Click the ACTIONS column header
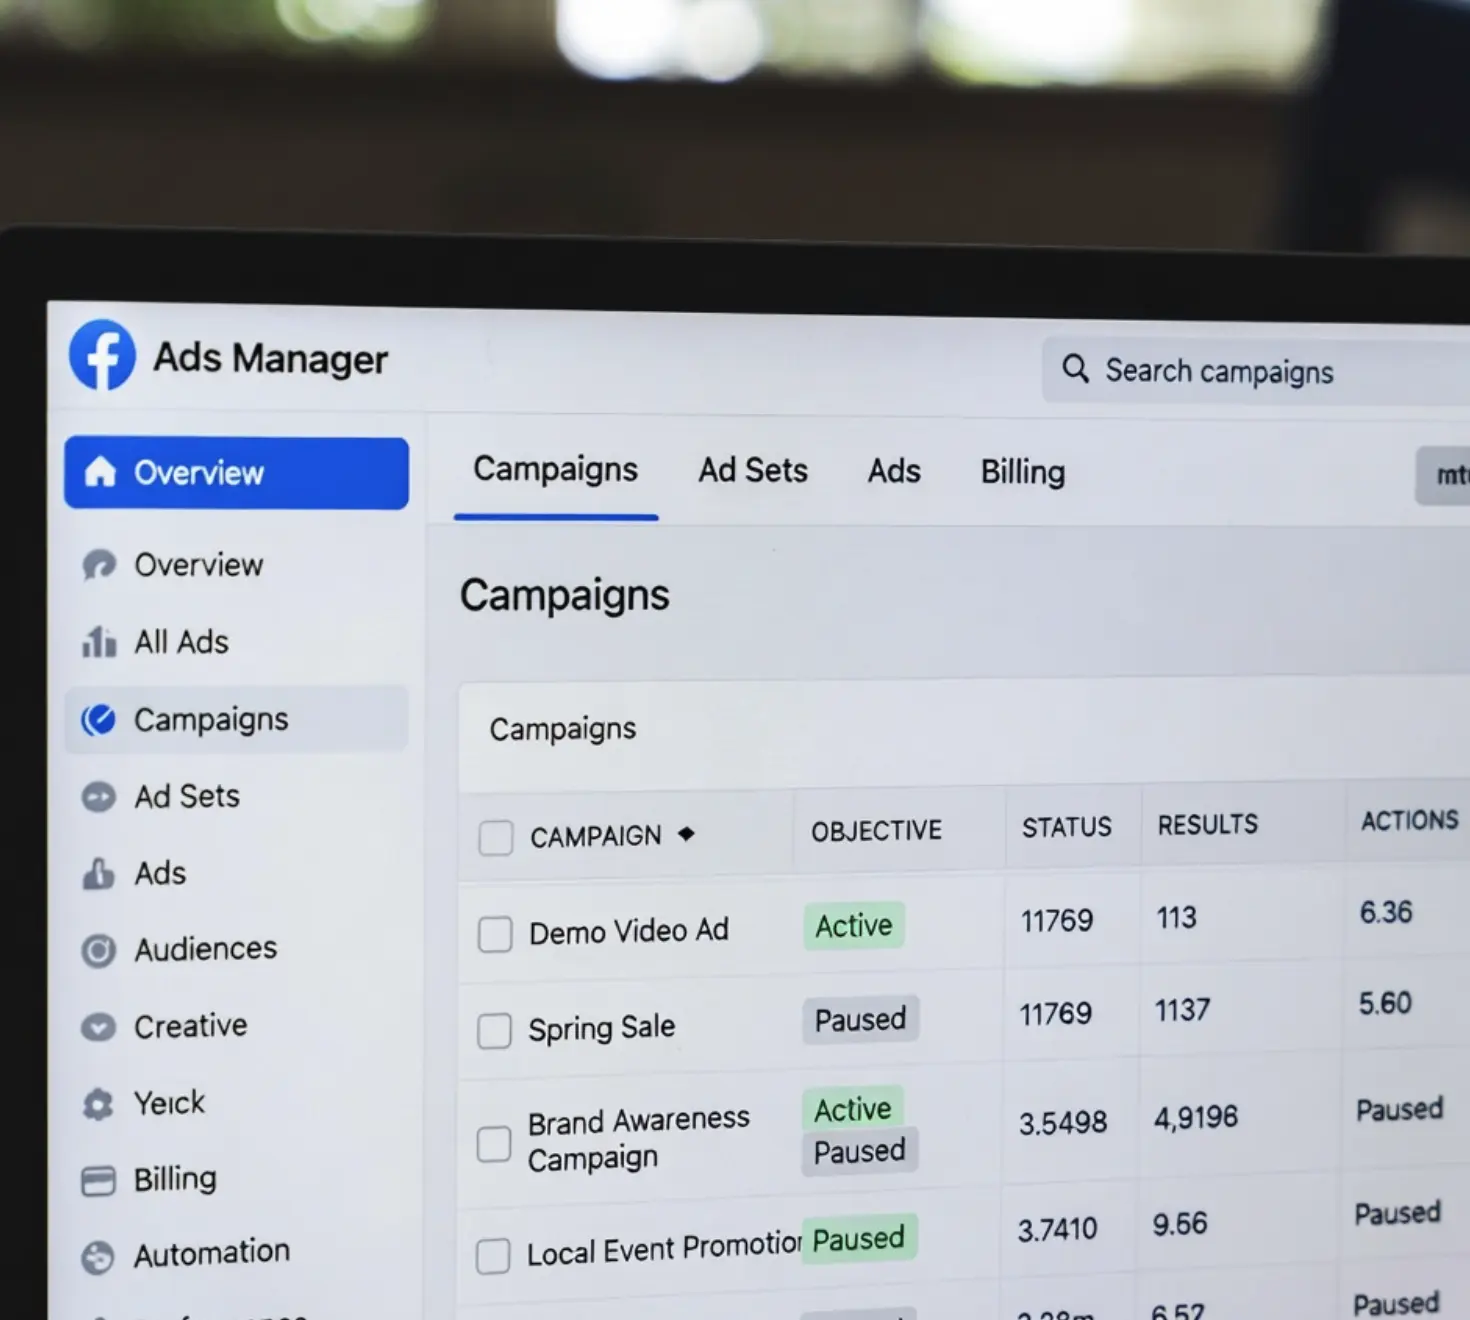This screenshot has width=1470, height=1320. pos(1409,820)
